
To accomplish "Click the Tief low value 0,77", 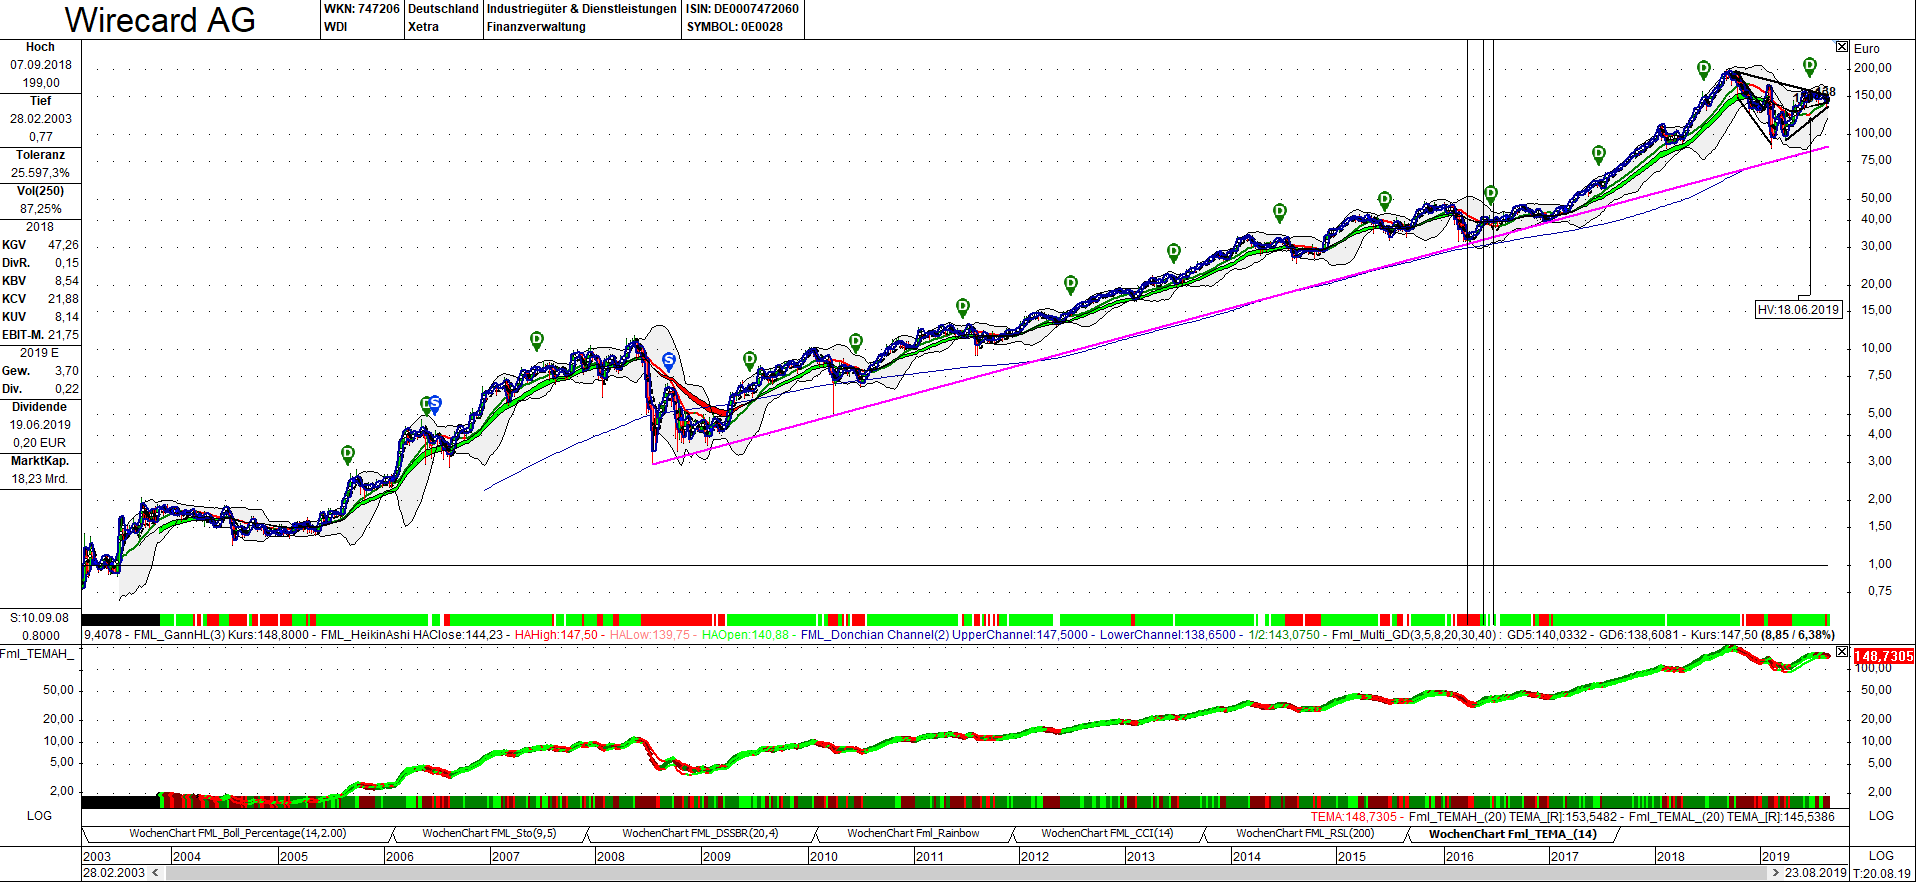I will 41,137.
